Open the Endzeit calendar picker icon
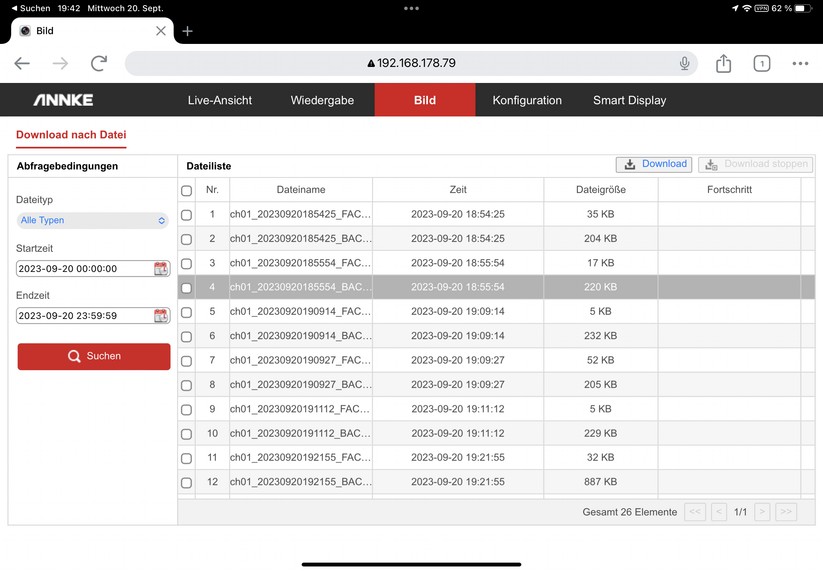823x571 pixels. pos(161,316)
